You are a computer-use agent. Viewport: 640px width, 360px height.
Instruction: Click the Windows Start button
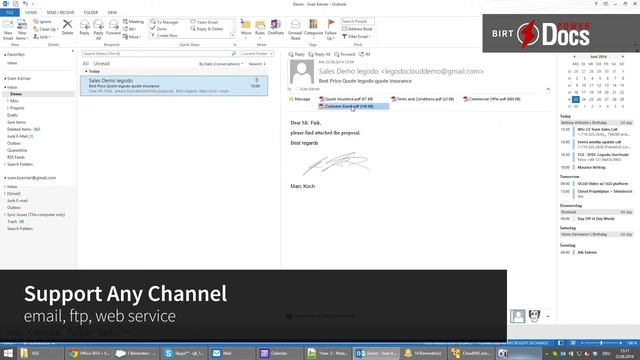click(8, 353)
